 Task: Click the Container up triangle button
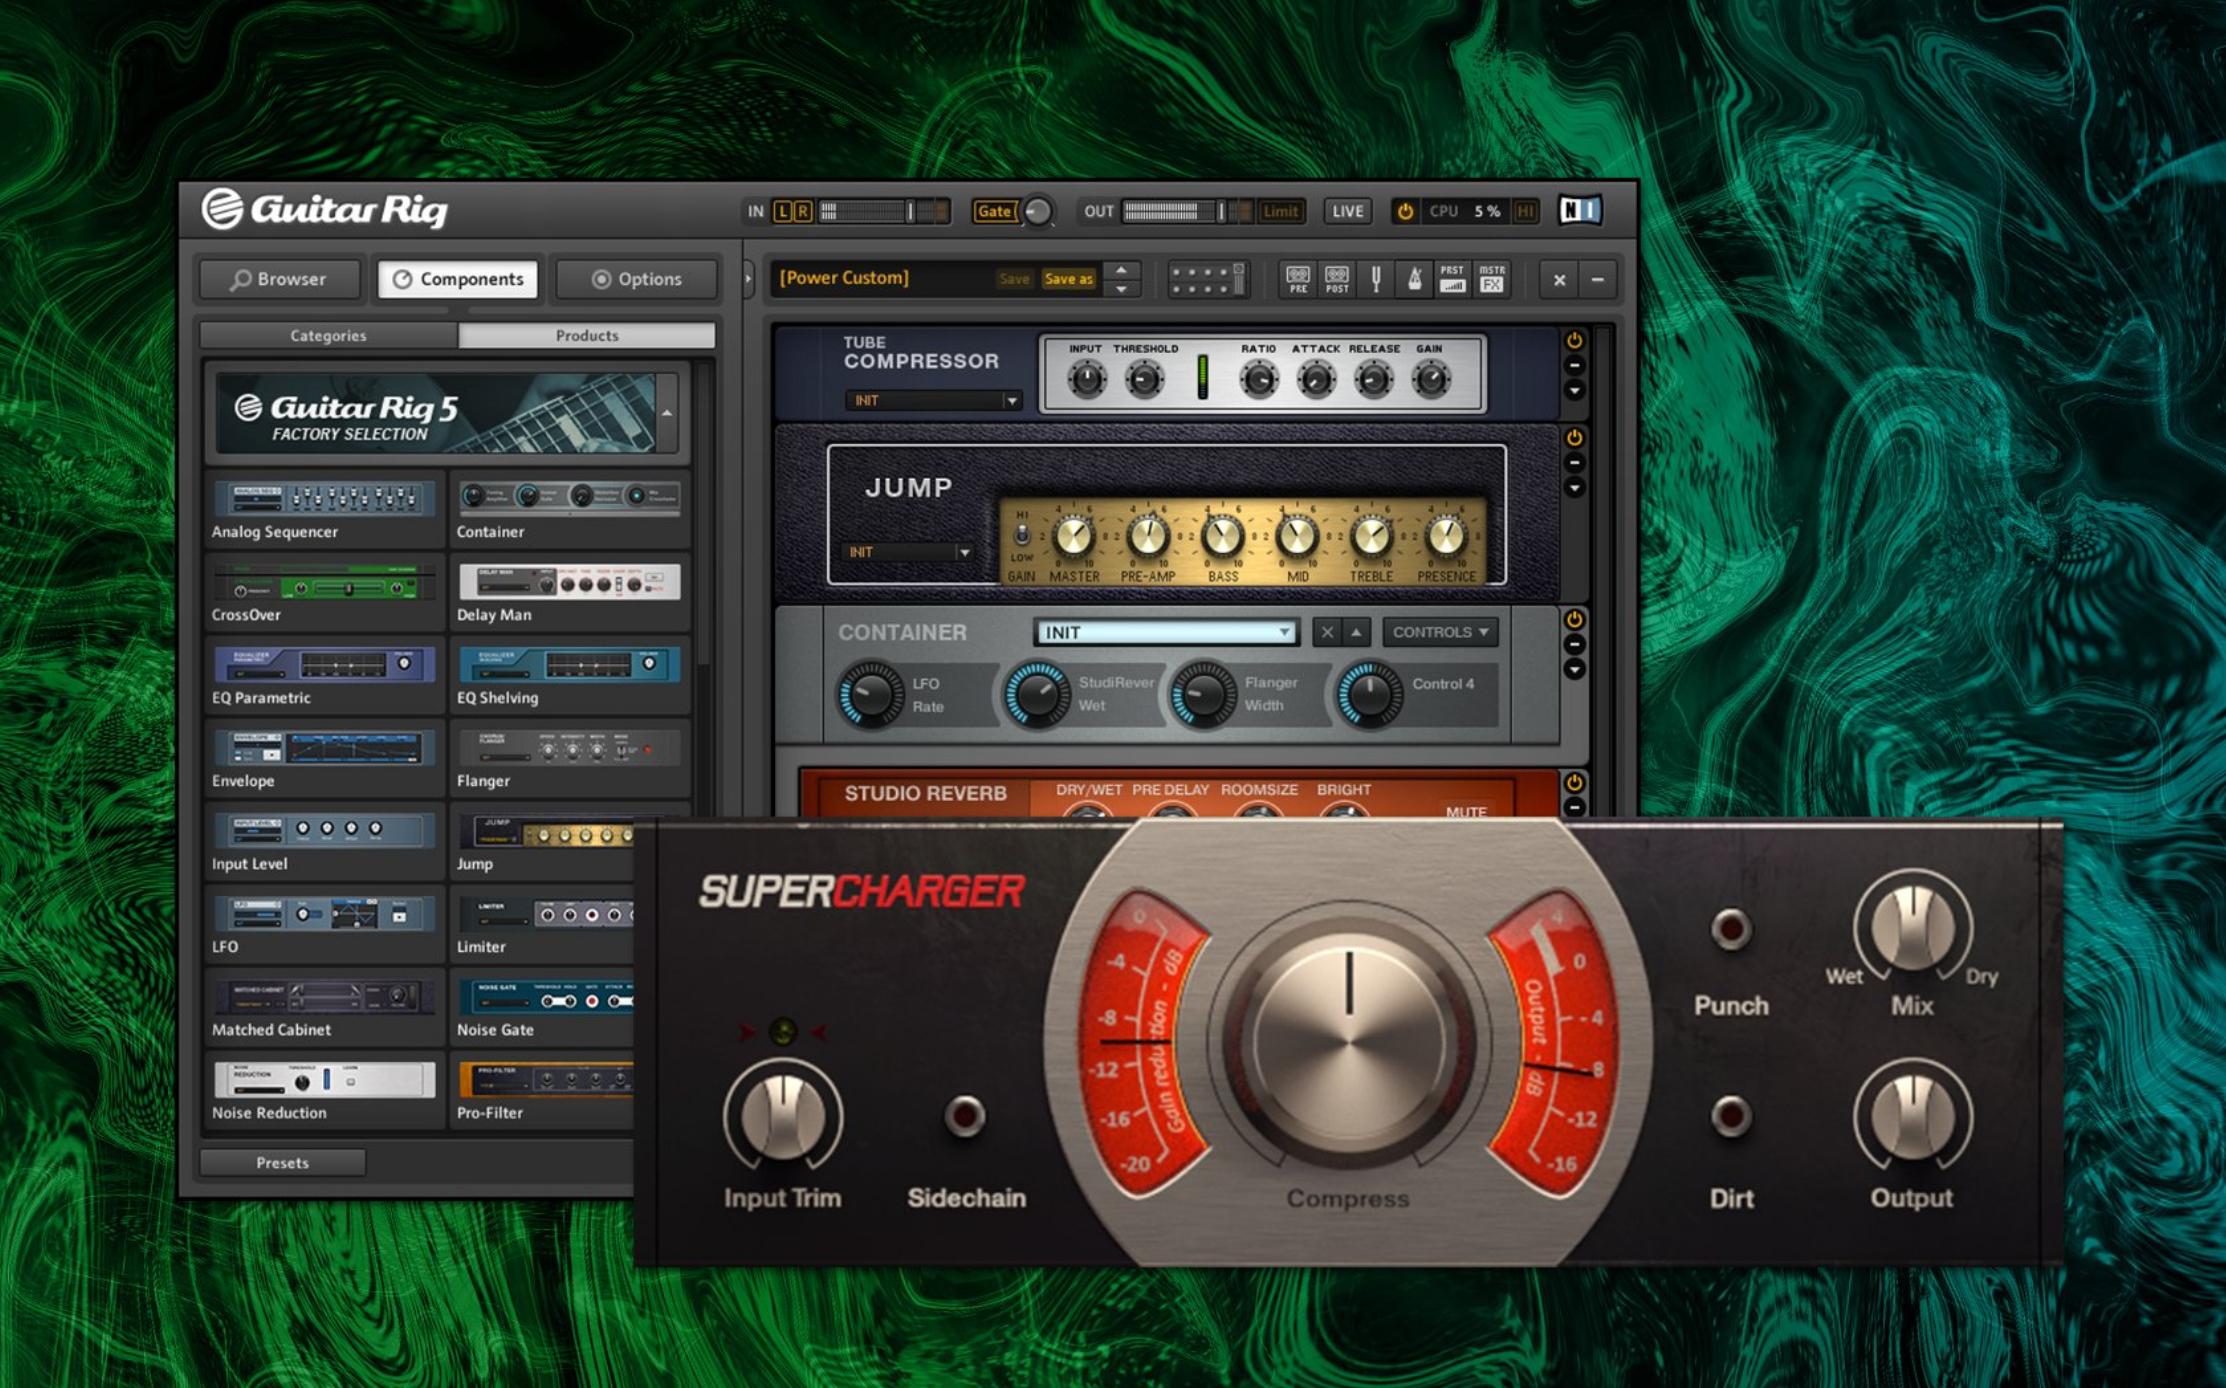(x=1356, y=632)
